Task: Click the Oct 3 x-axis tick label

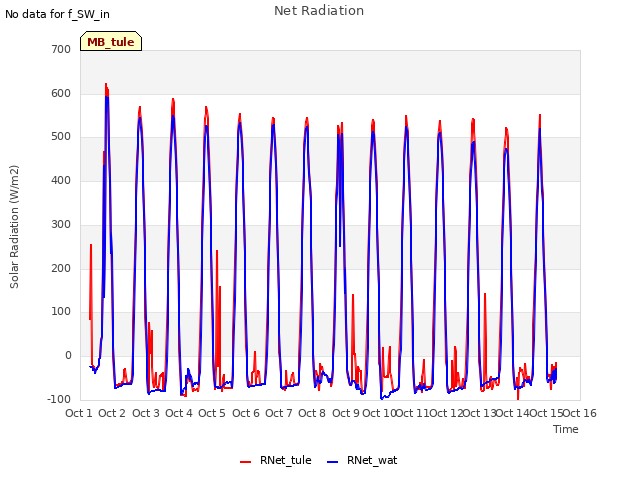Action: (x=146, y=413)
